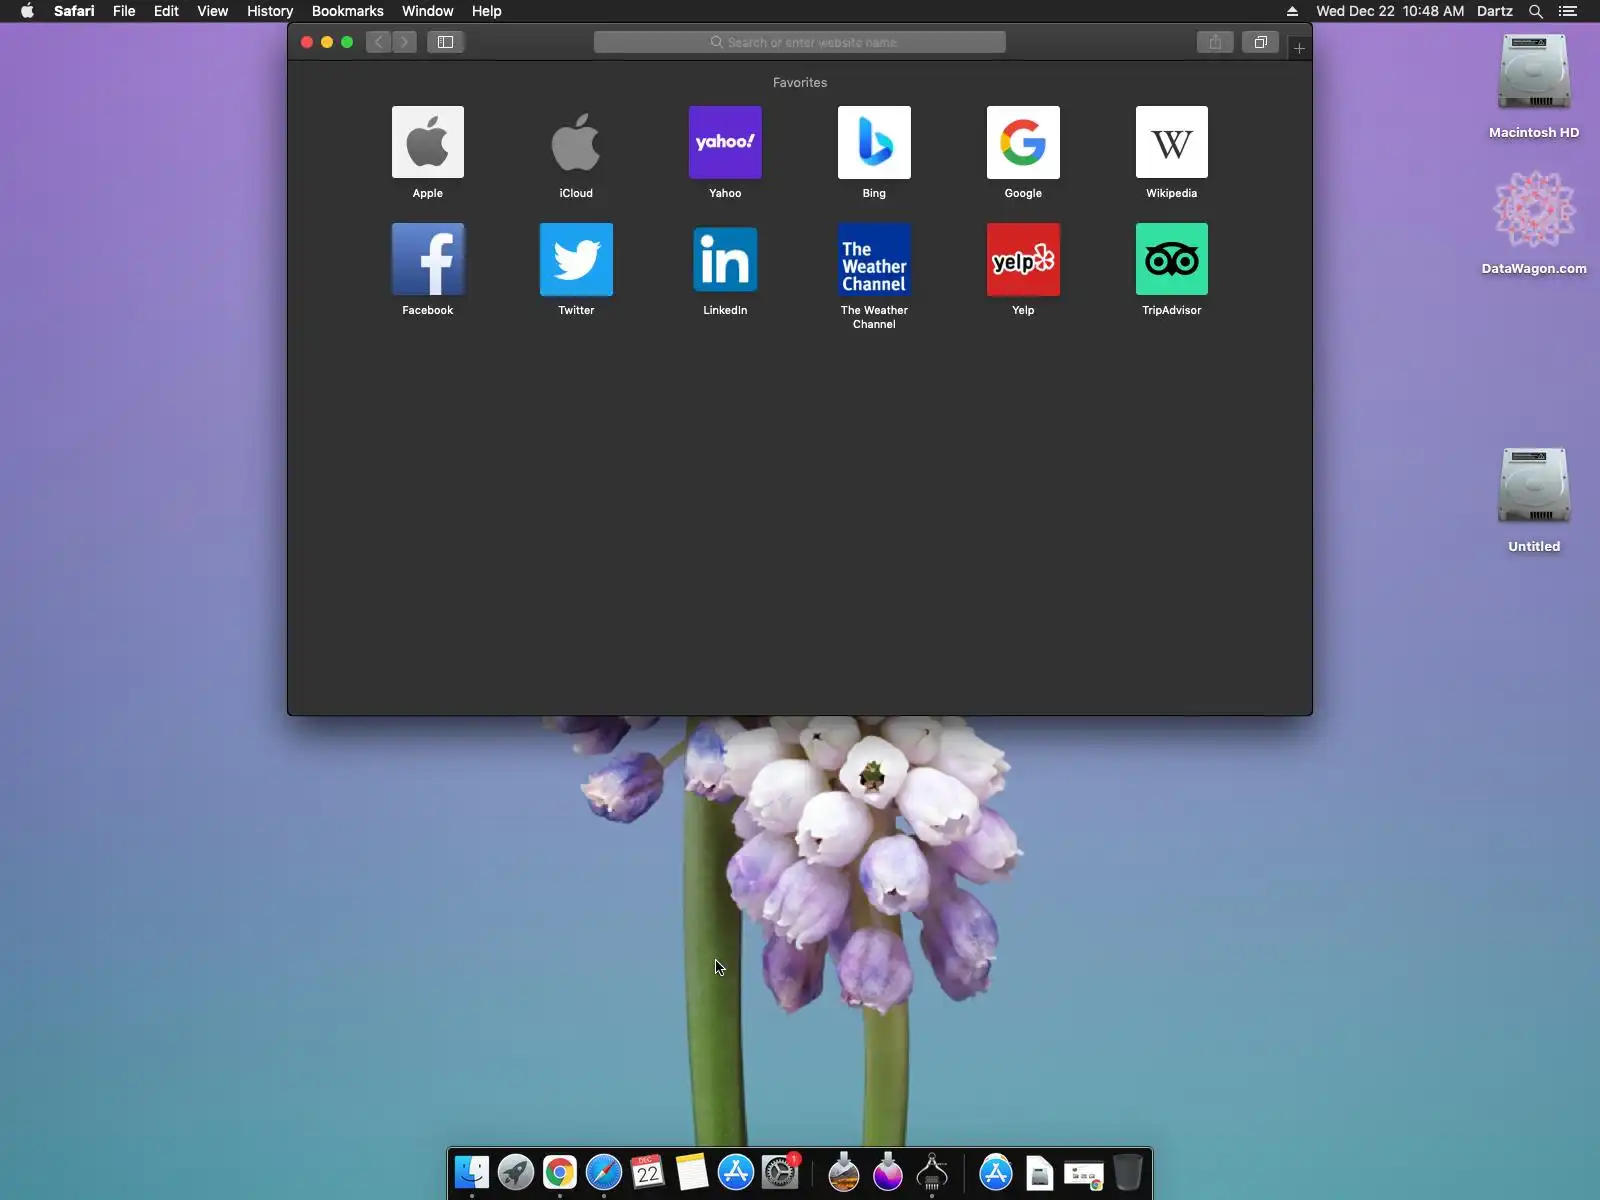Screen dimensions: 1600x1200
Task: Open the App Store from the Dock
Action: tap(736, 1172)
